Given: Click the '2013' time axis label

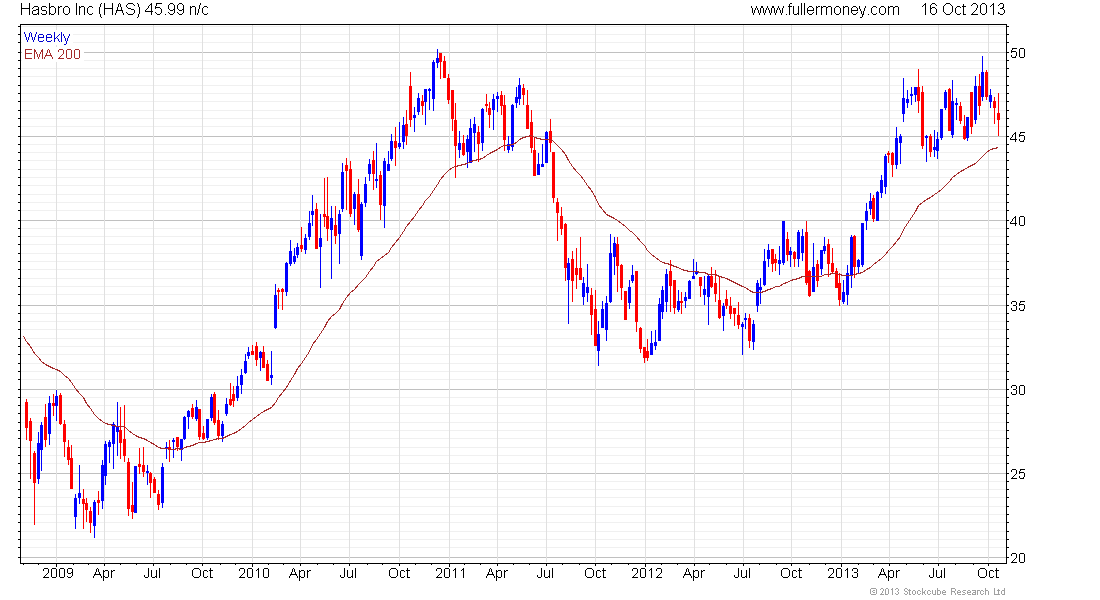Looking at the screenshot, I should pos(843,573).
